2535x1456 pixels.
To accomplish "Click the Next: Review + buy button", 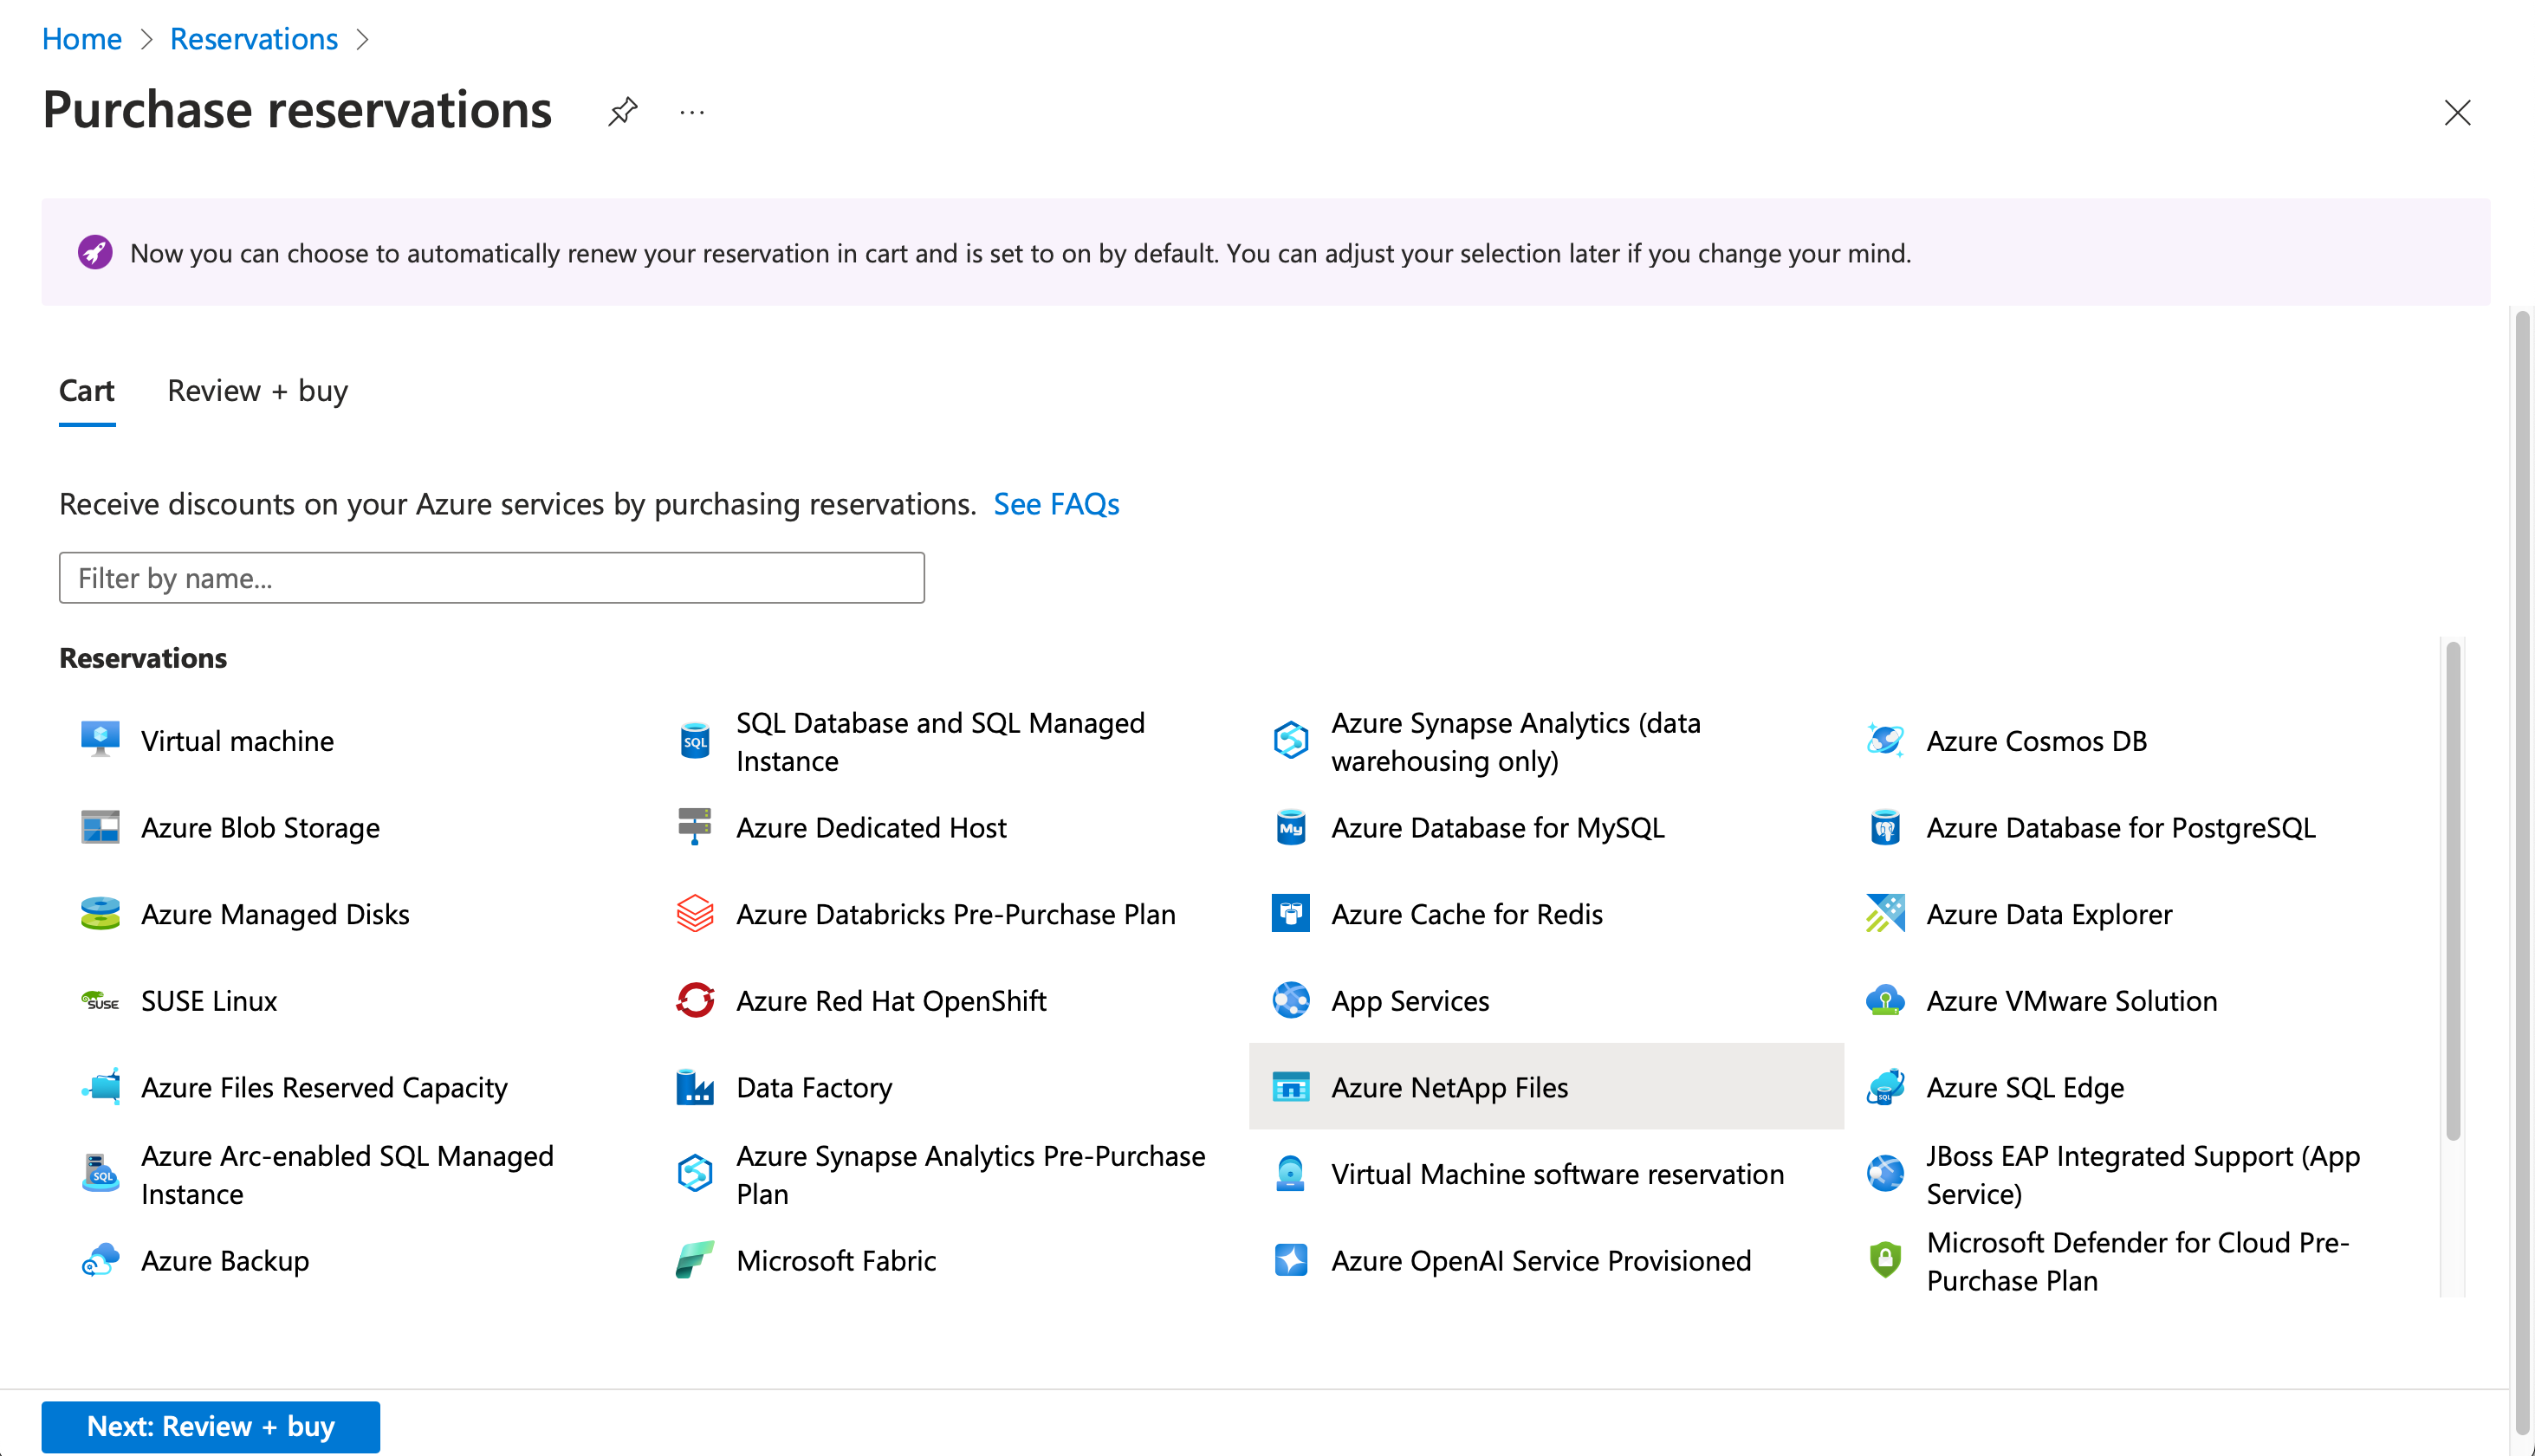I will [210, 1426].
